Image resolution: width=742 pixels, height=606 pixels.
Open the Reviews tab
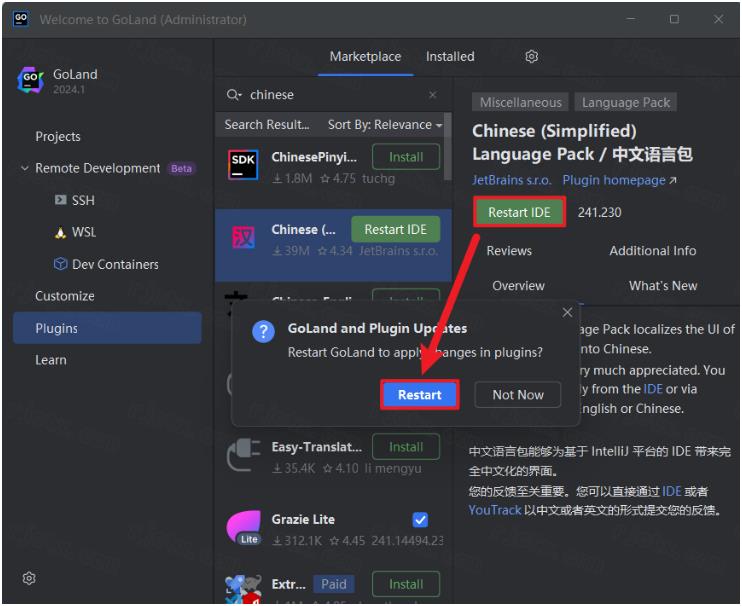click(x=509, y=251)
